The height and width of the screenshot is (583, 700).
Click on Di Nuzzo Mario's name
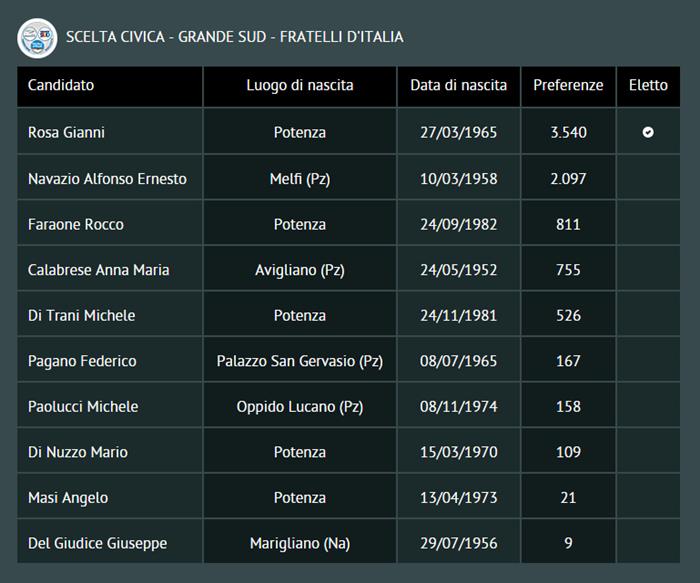pyautogui.click(x=78, y=452)
